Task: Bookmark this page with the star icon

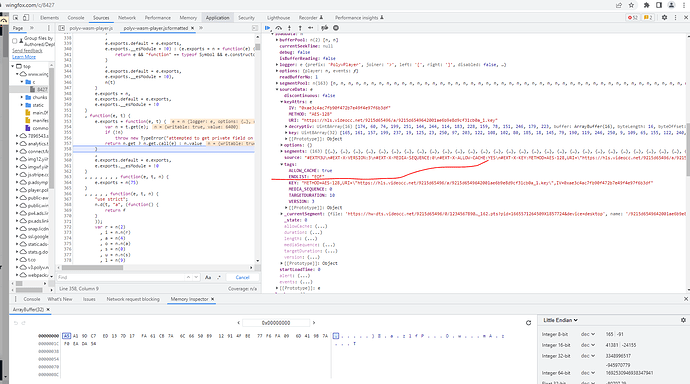Action: point(631,5)
